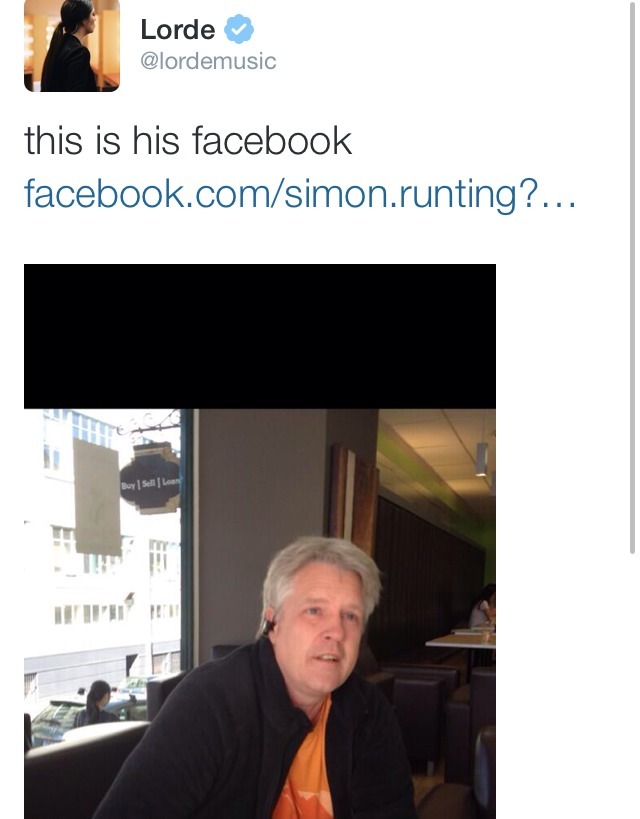Click the white table in photo background
Viewport: 640px width, 819px height.
[x=461, y=641]
